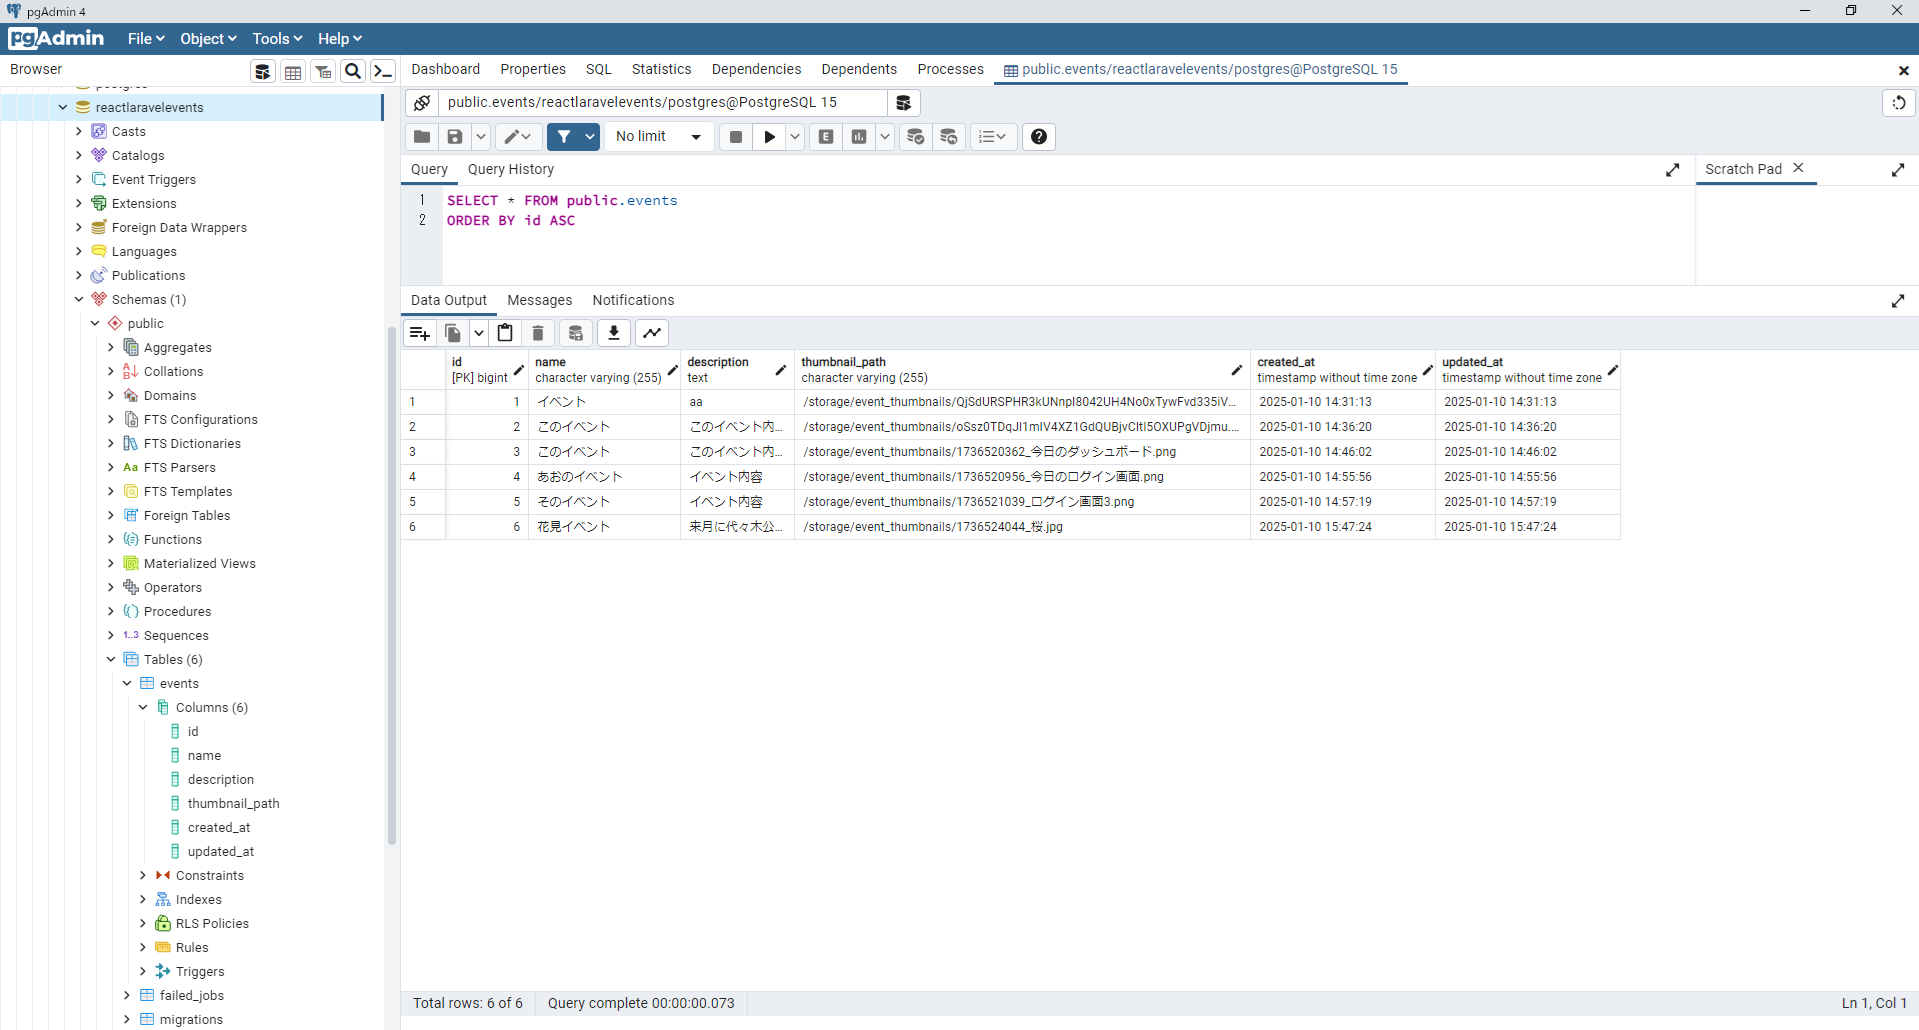The width and height of the screenshot is (1919, 1030).
Task: Switch to the Statistics tab
Action: pyautogui.click(x=661, y=69)
